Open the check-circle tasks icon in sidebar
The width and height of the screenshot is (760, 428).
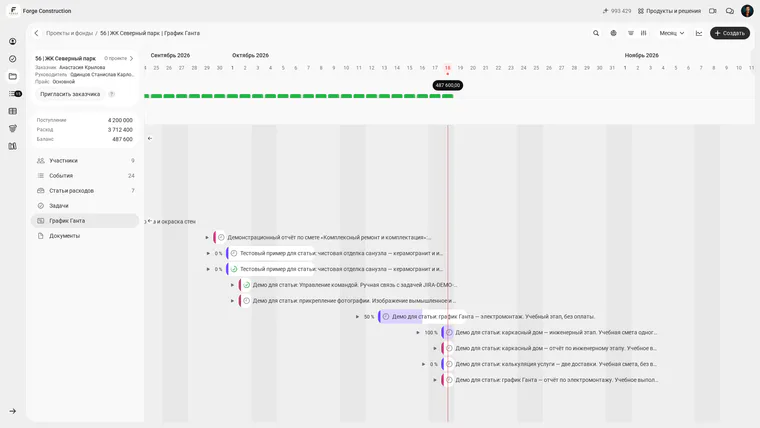tap(13, 59)
